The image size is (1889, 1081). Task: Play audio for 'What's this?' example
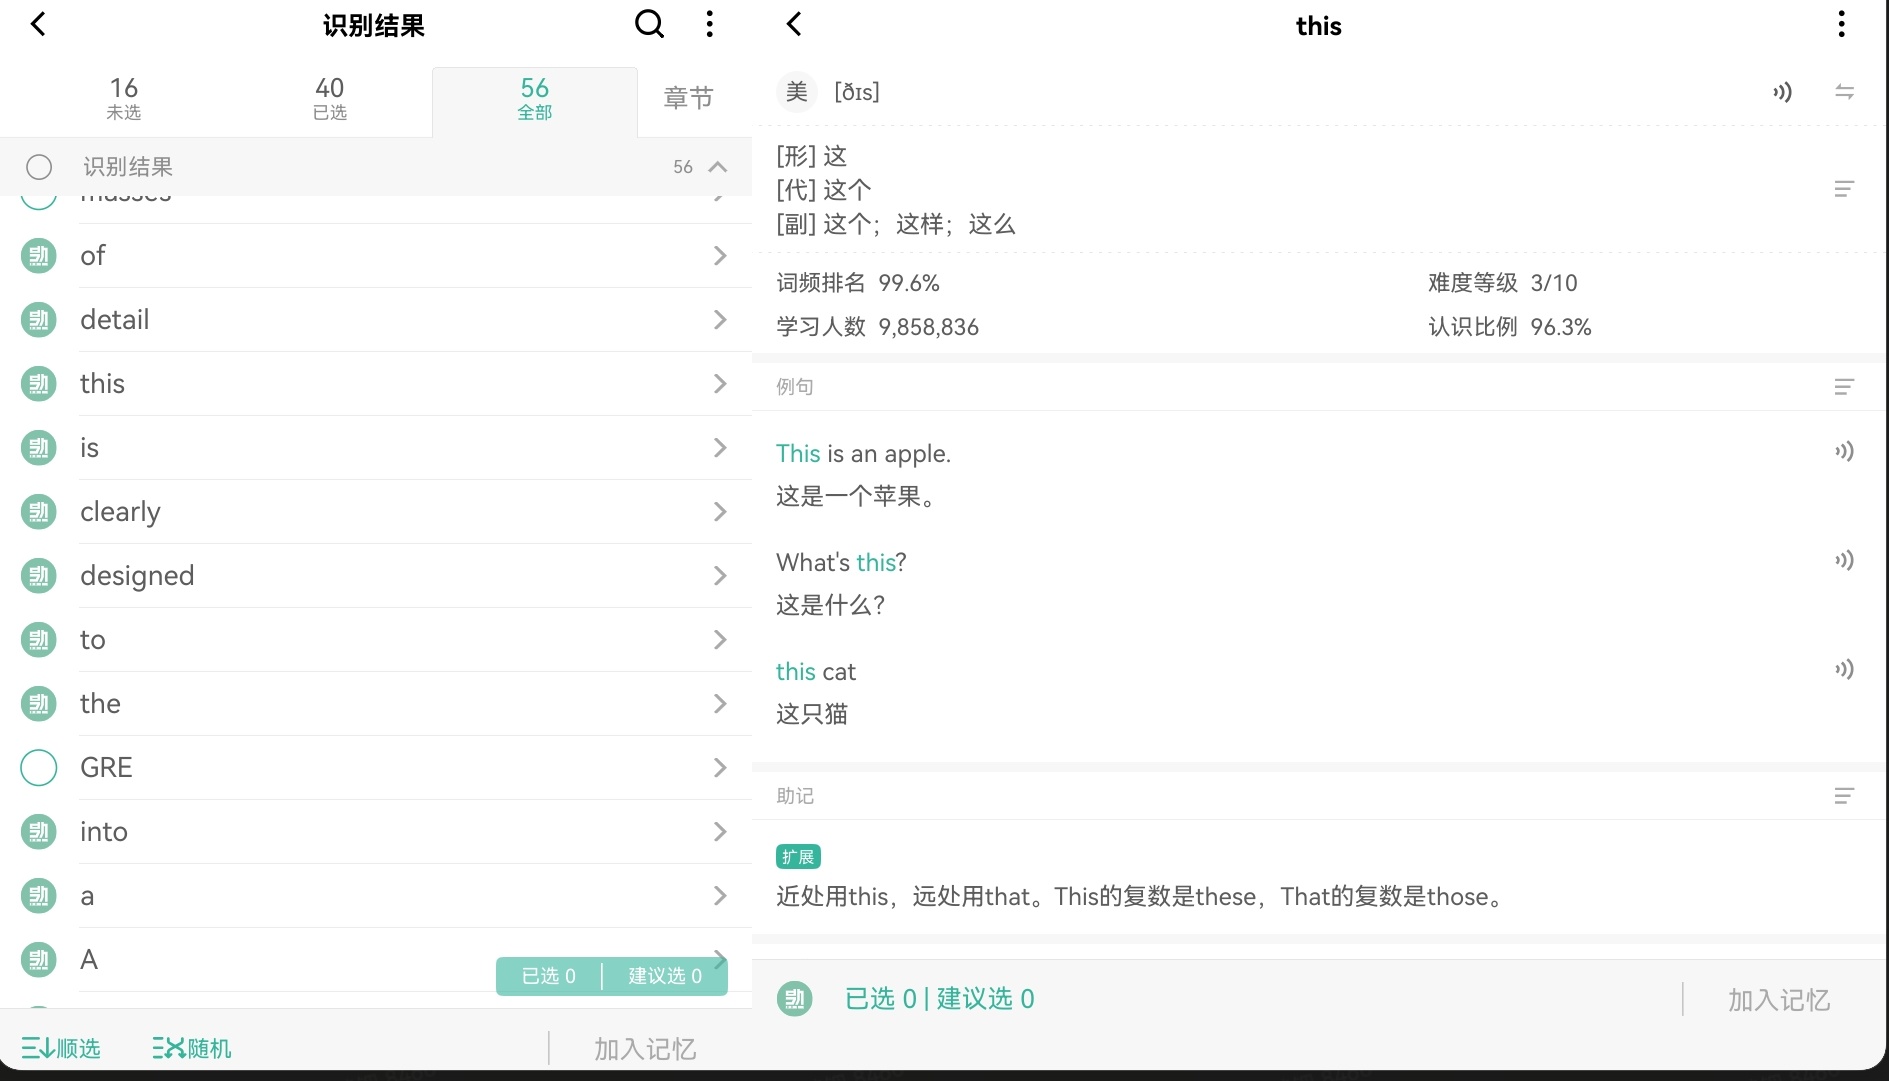(x=1844, y=561)
